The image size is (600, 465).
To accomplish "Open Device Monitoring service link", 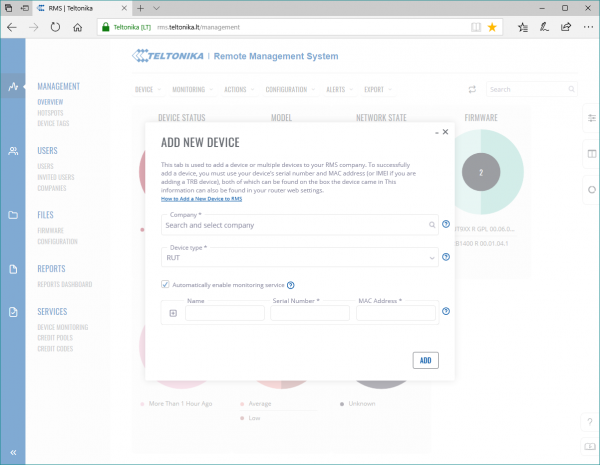I will click(63, 327).
